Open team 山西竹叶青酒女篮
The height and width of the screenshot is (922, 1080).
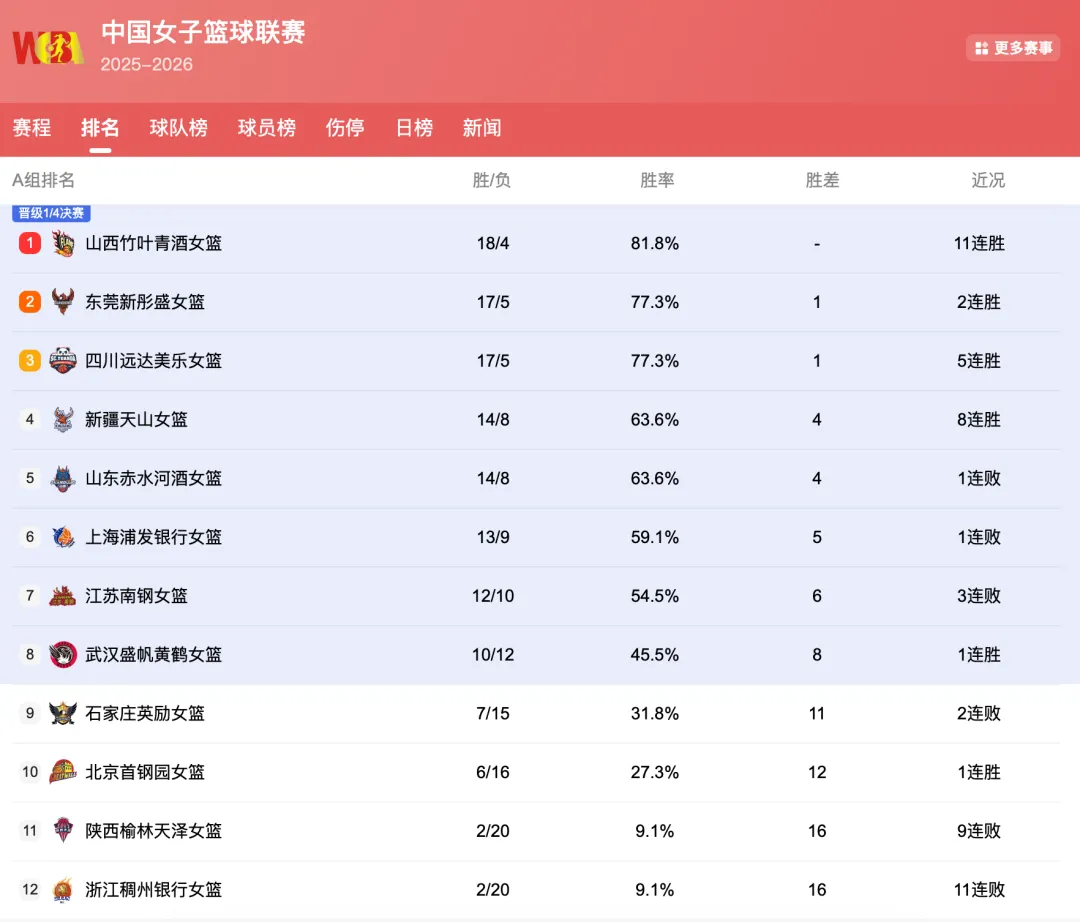coord(154,243)
